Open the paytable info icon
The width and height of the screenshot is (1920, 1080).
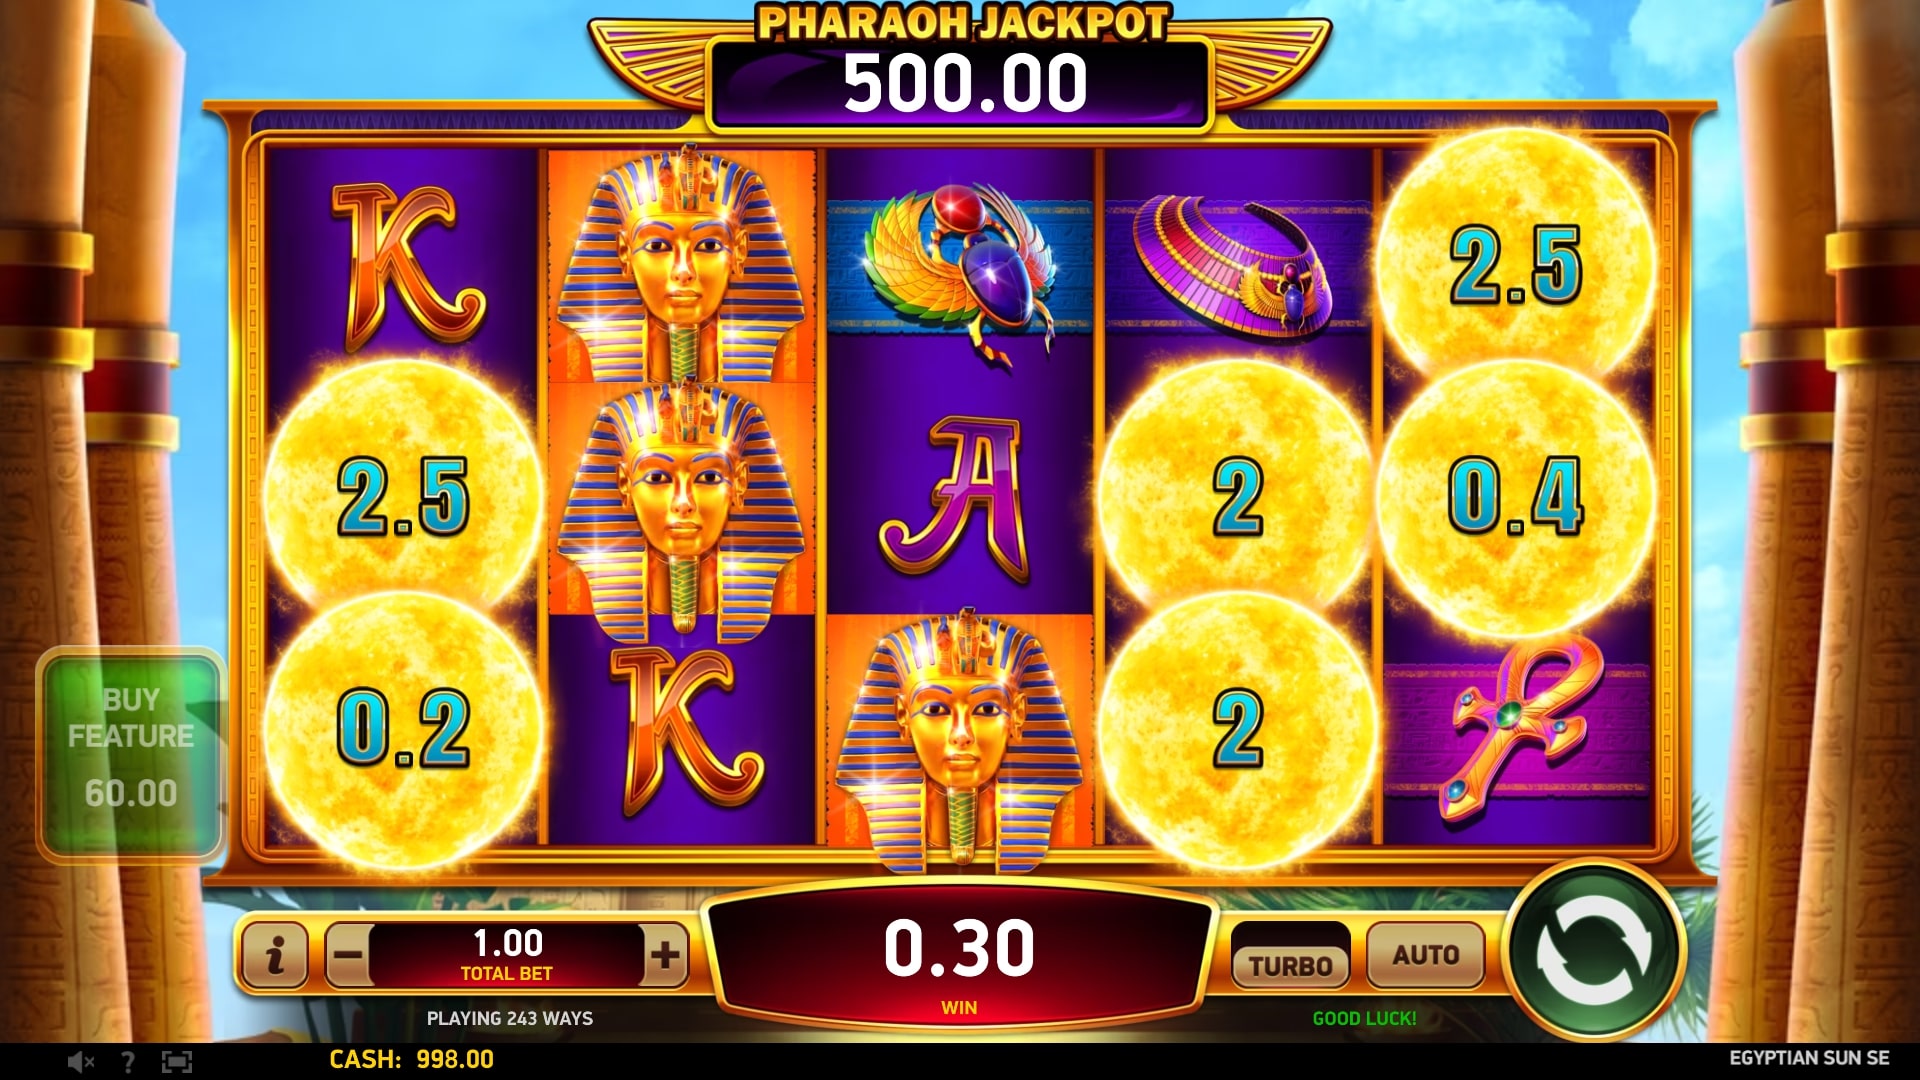click(x=275, y=955)
